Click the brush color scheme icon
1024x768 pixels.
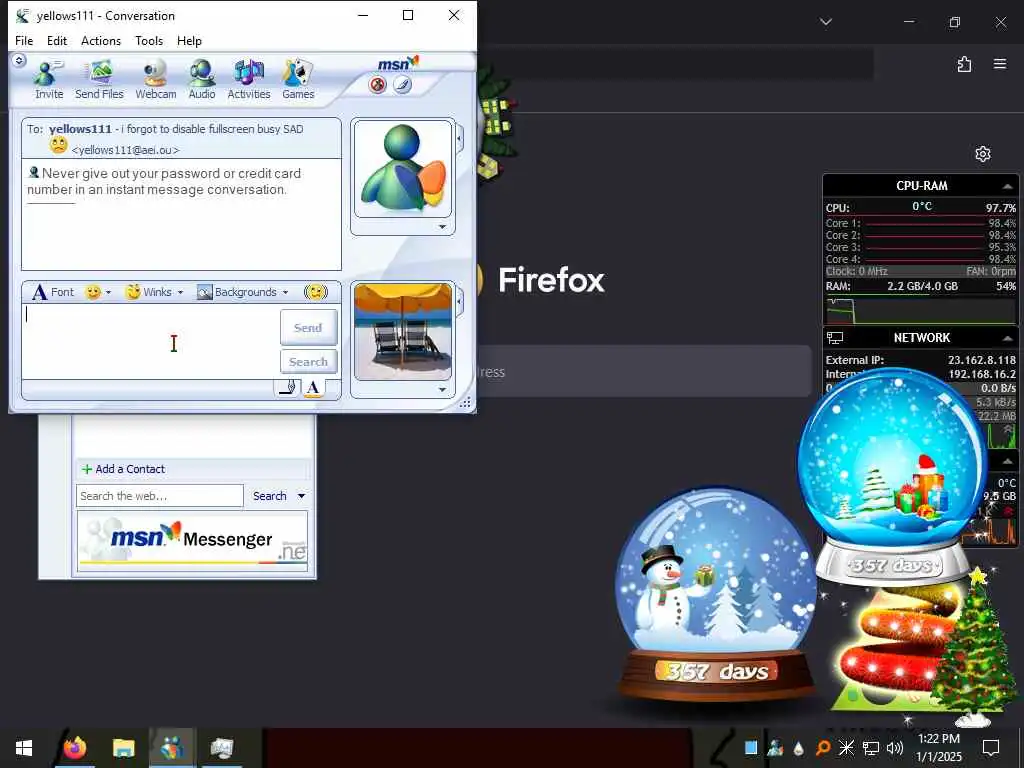click(402, 84)
